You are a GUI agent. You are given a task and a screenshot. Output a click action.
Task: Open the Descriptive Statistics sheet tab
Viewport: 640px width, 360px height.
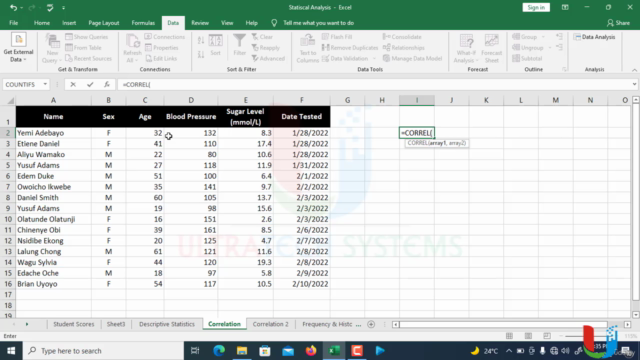click(167, 324)
